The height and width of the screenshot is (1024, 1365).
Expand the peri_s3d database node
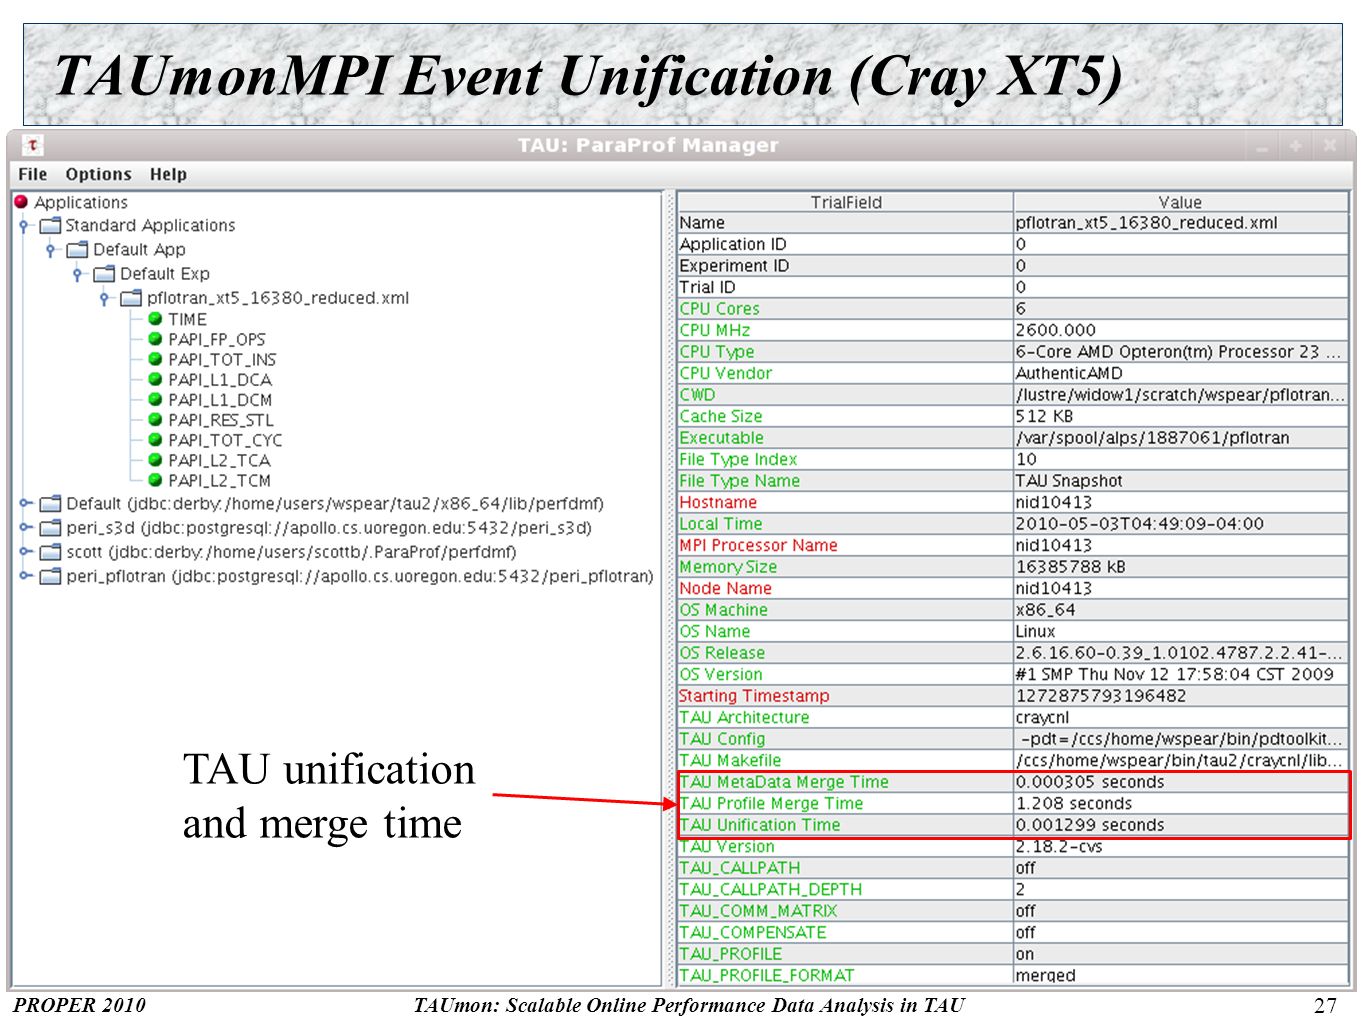(26, 527)
